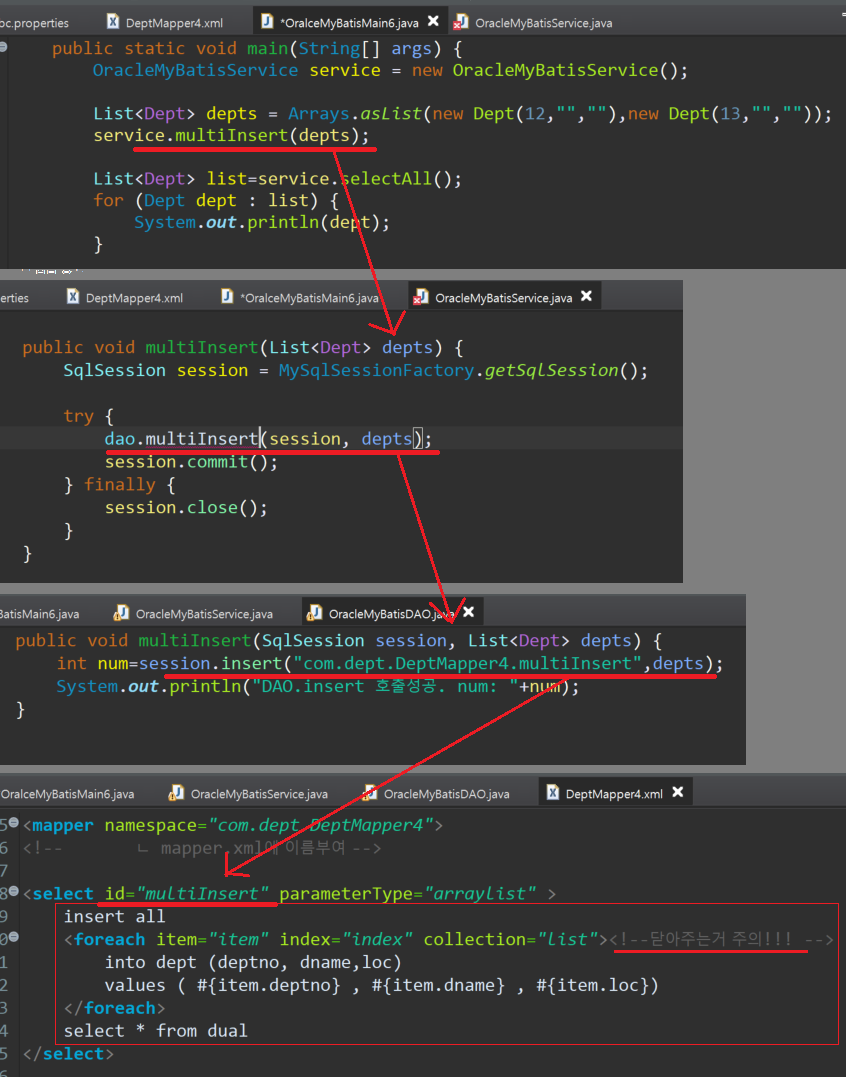Click XML icon on the active DeptMapper4.xml bottom tab
Viewport: 846px width, 1077px height.
[x=553, y=793]
